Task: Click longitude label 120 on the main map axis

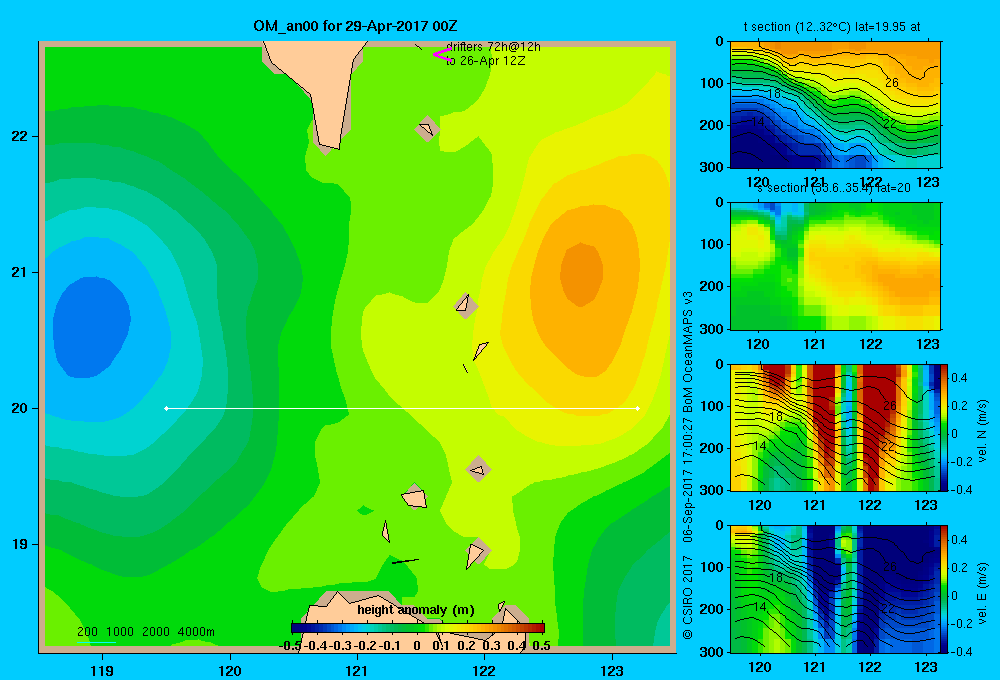Action: pos(230,670)
